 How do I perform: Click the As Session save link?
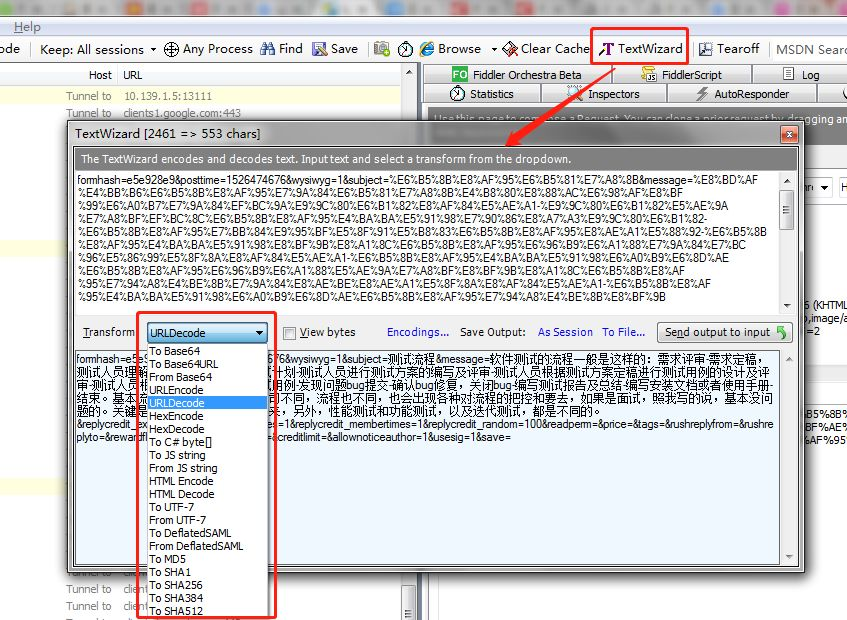click(565, 332)
